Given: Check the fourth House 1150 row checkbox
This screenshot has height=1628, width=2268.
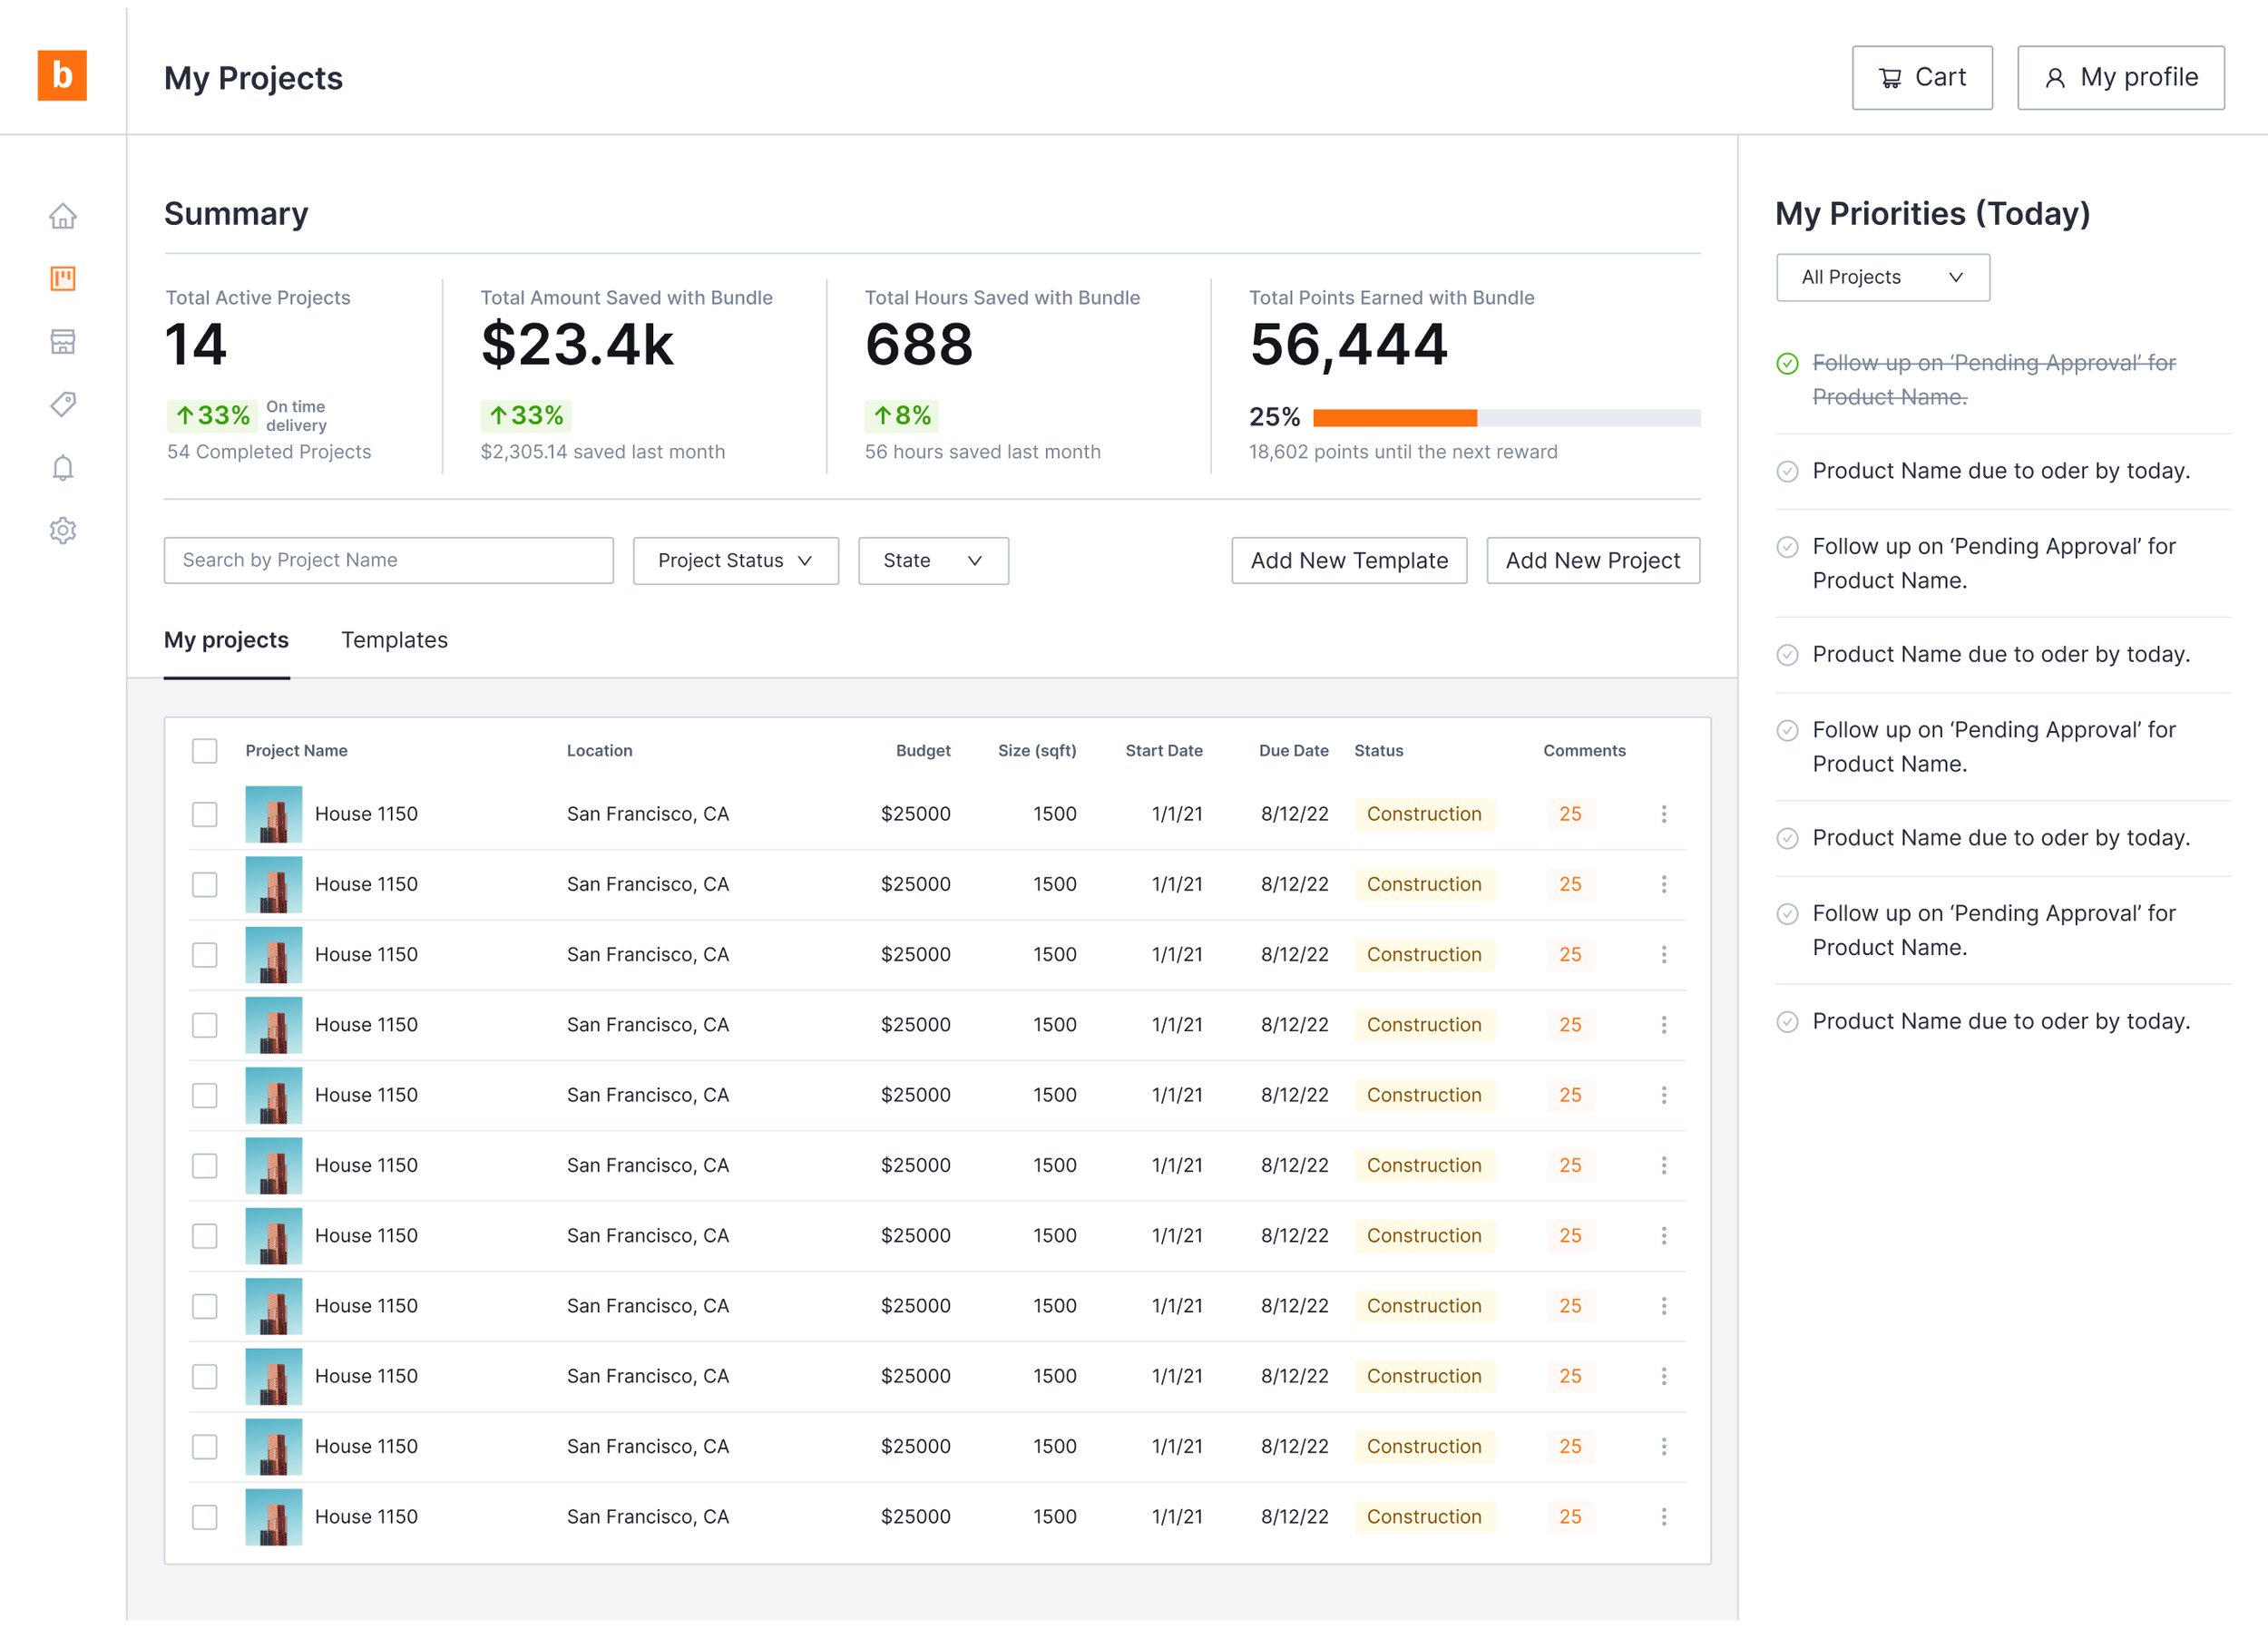Looking at the screenshot, I should pos(204,1025).
